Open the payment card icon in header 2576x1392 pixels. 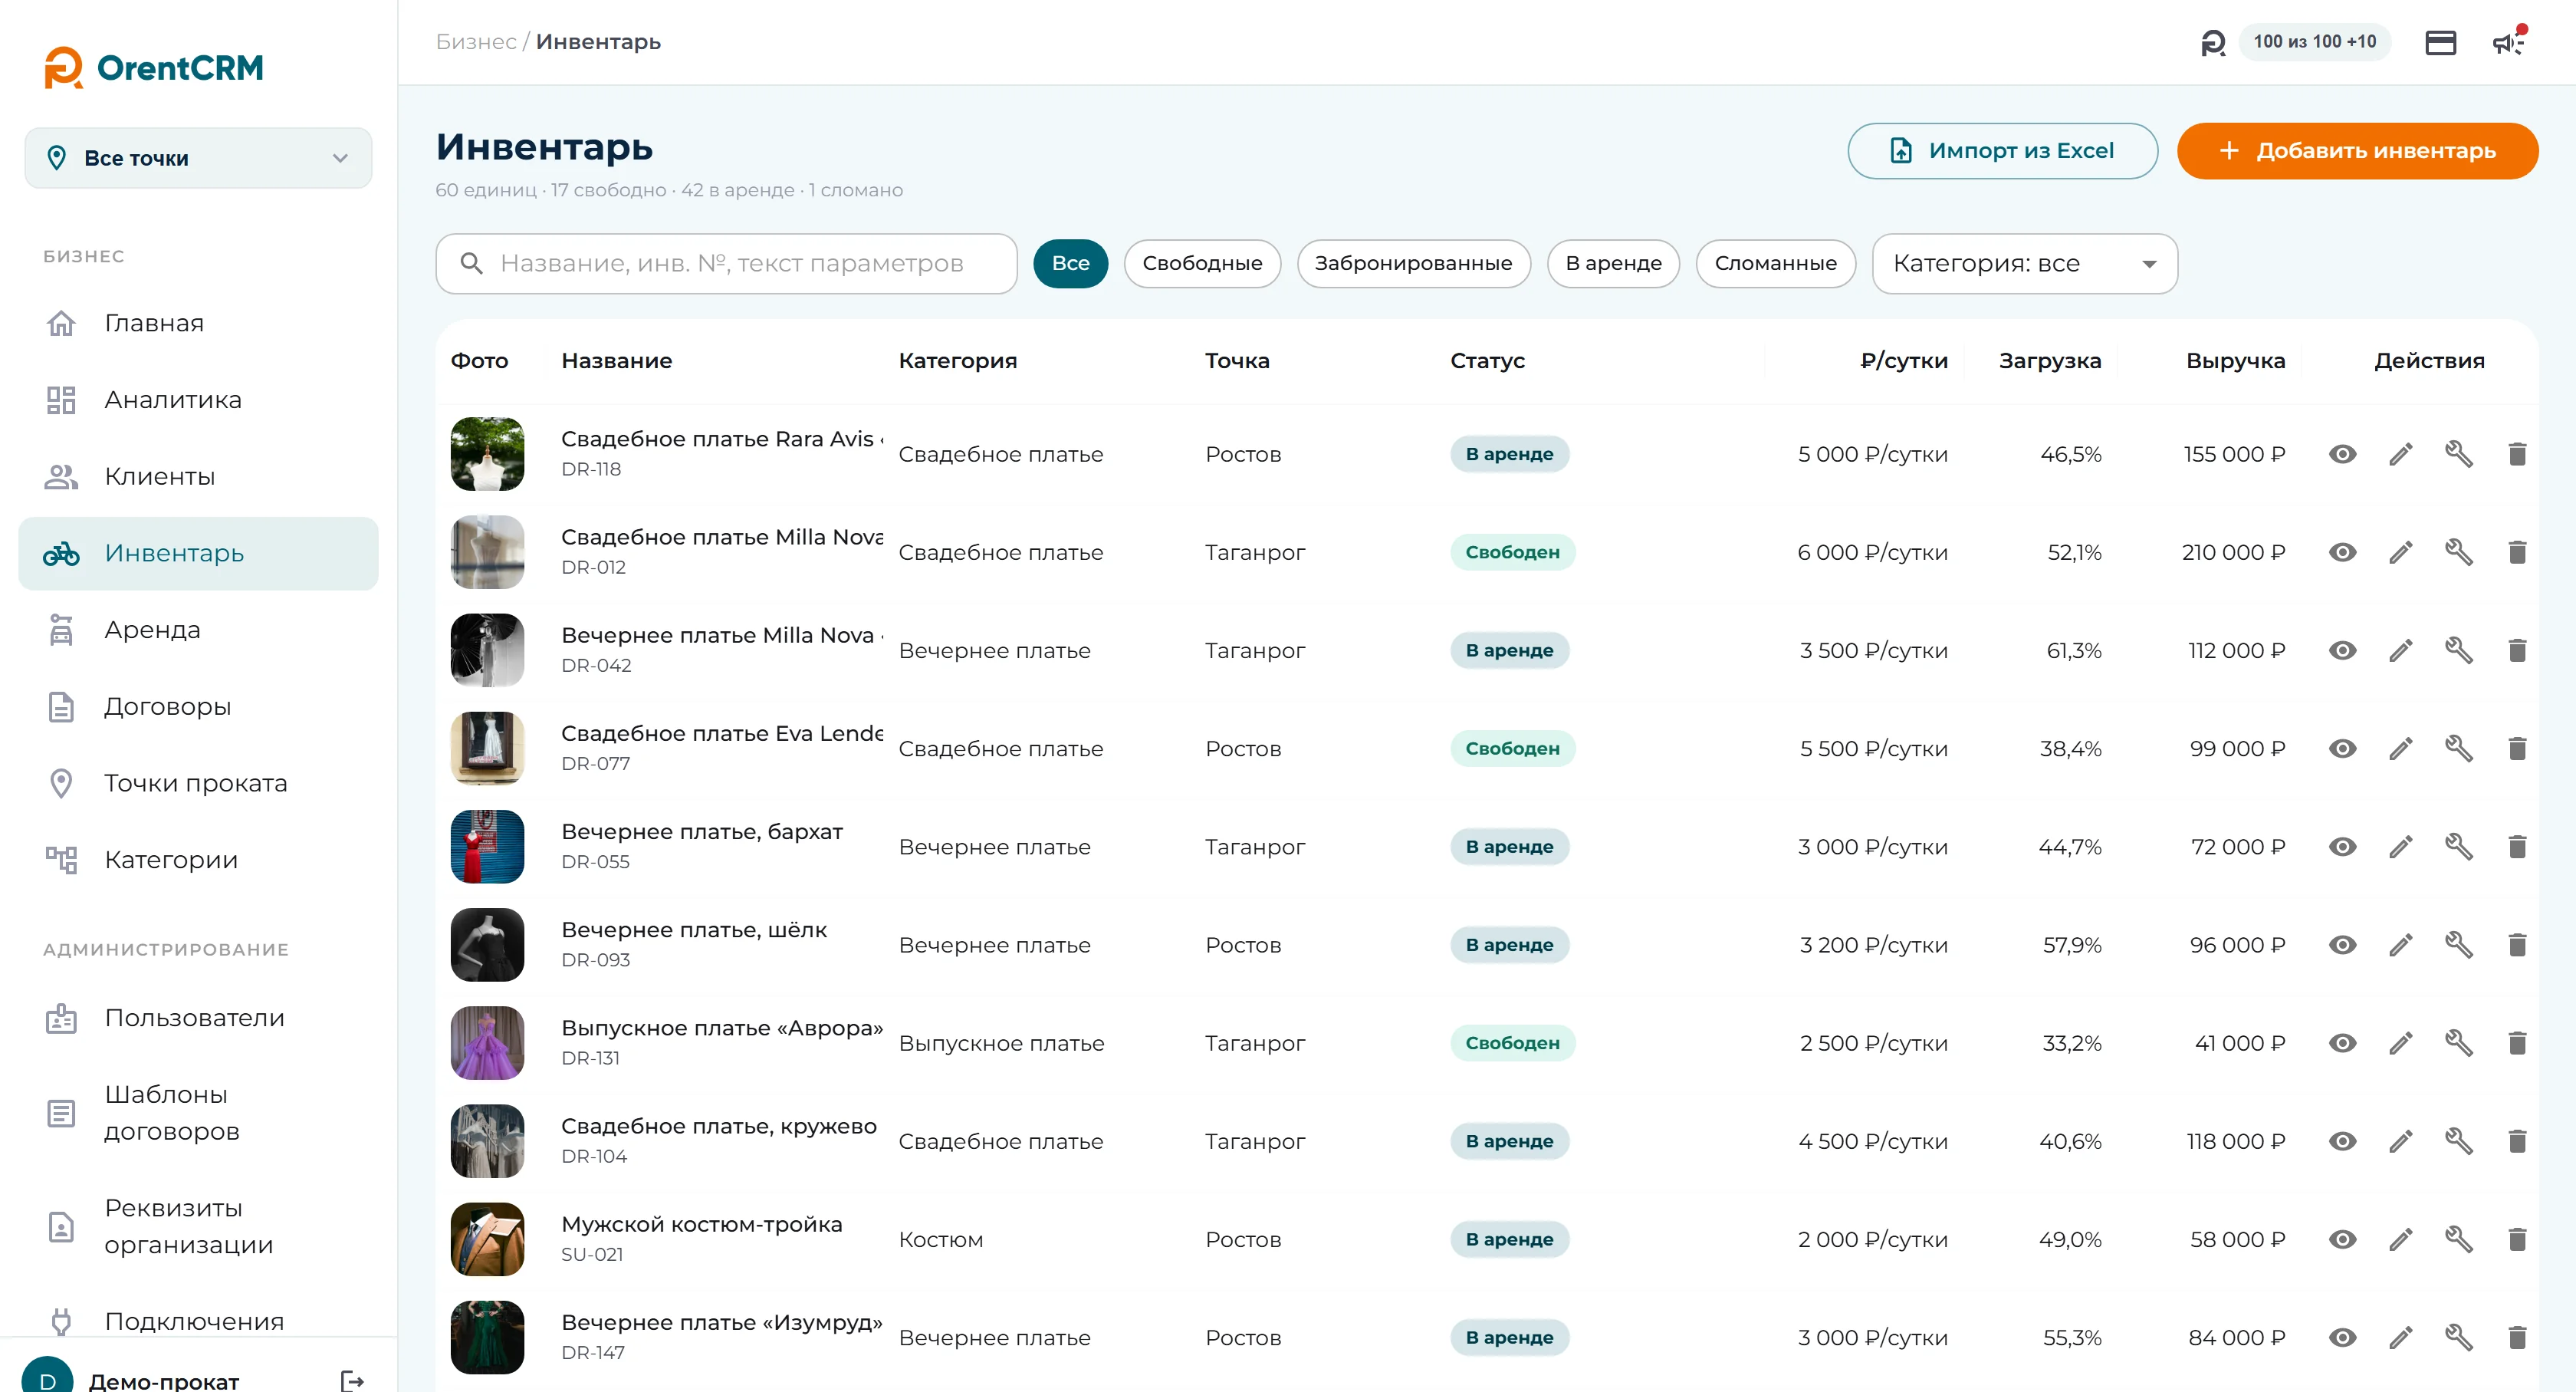tap(2440, 42)
